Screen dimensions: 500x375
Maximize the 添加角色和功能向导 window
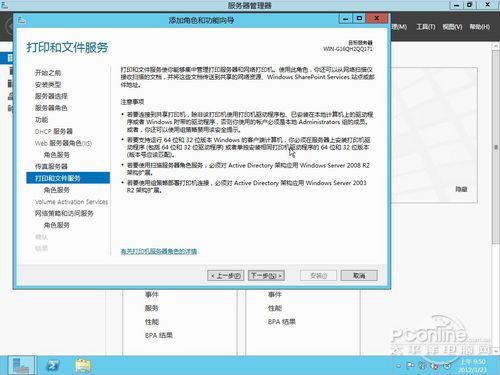click(359, 18)
